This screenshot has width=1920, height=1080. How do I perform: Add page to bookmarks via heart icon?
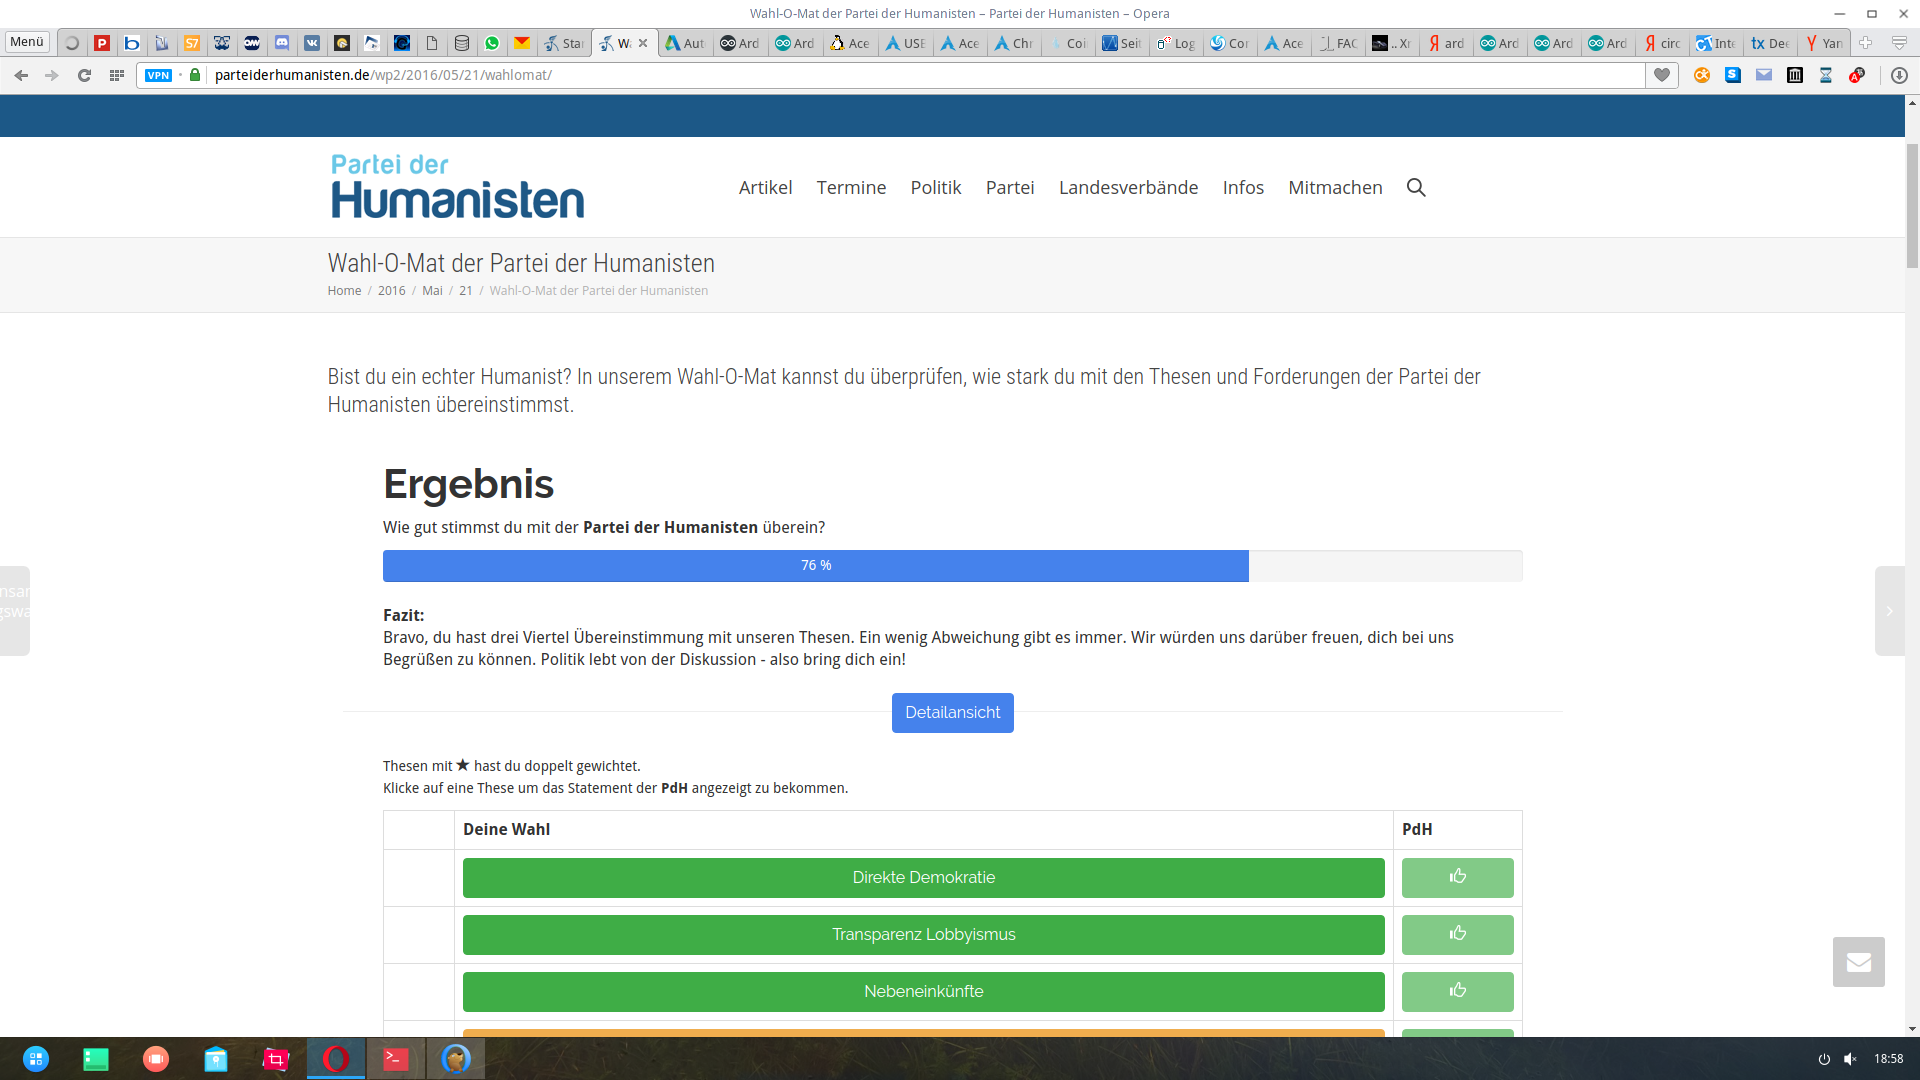point(1661,75)
